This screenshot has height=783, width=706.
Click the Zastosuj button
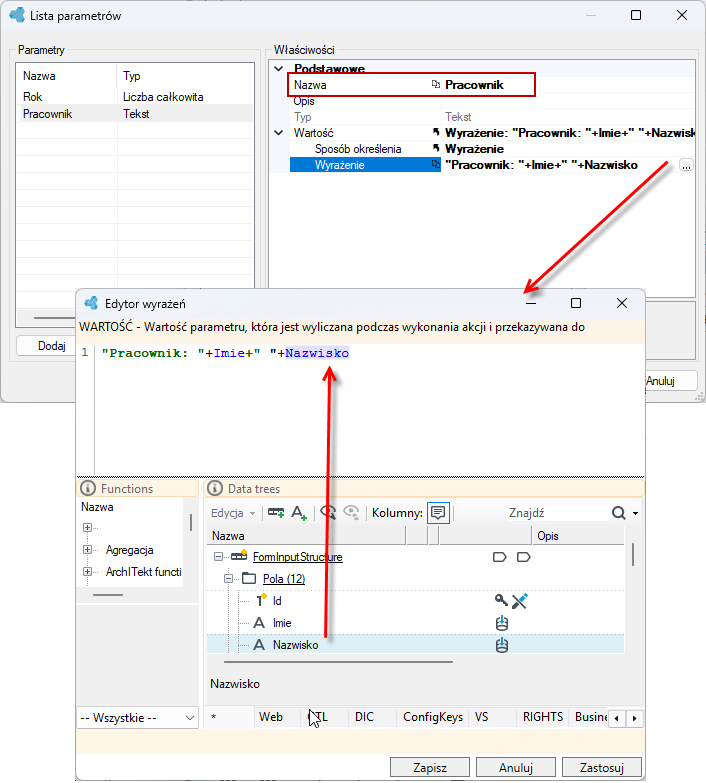pos(602,768)
